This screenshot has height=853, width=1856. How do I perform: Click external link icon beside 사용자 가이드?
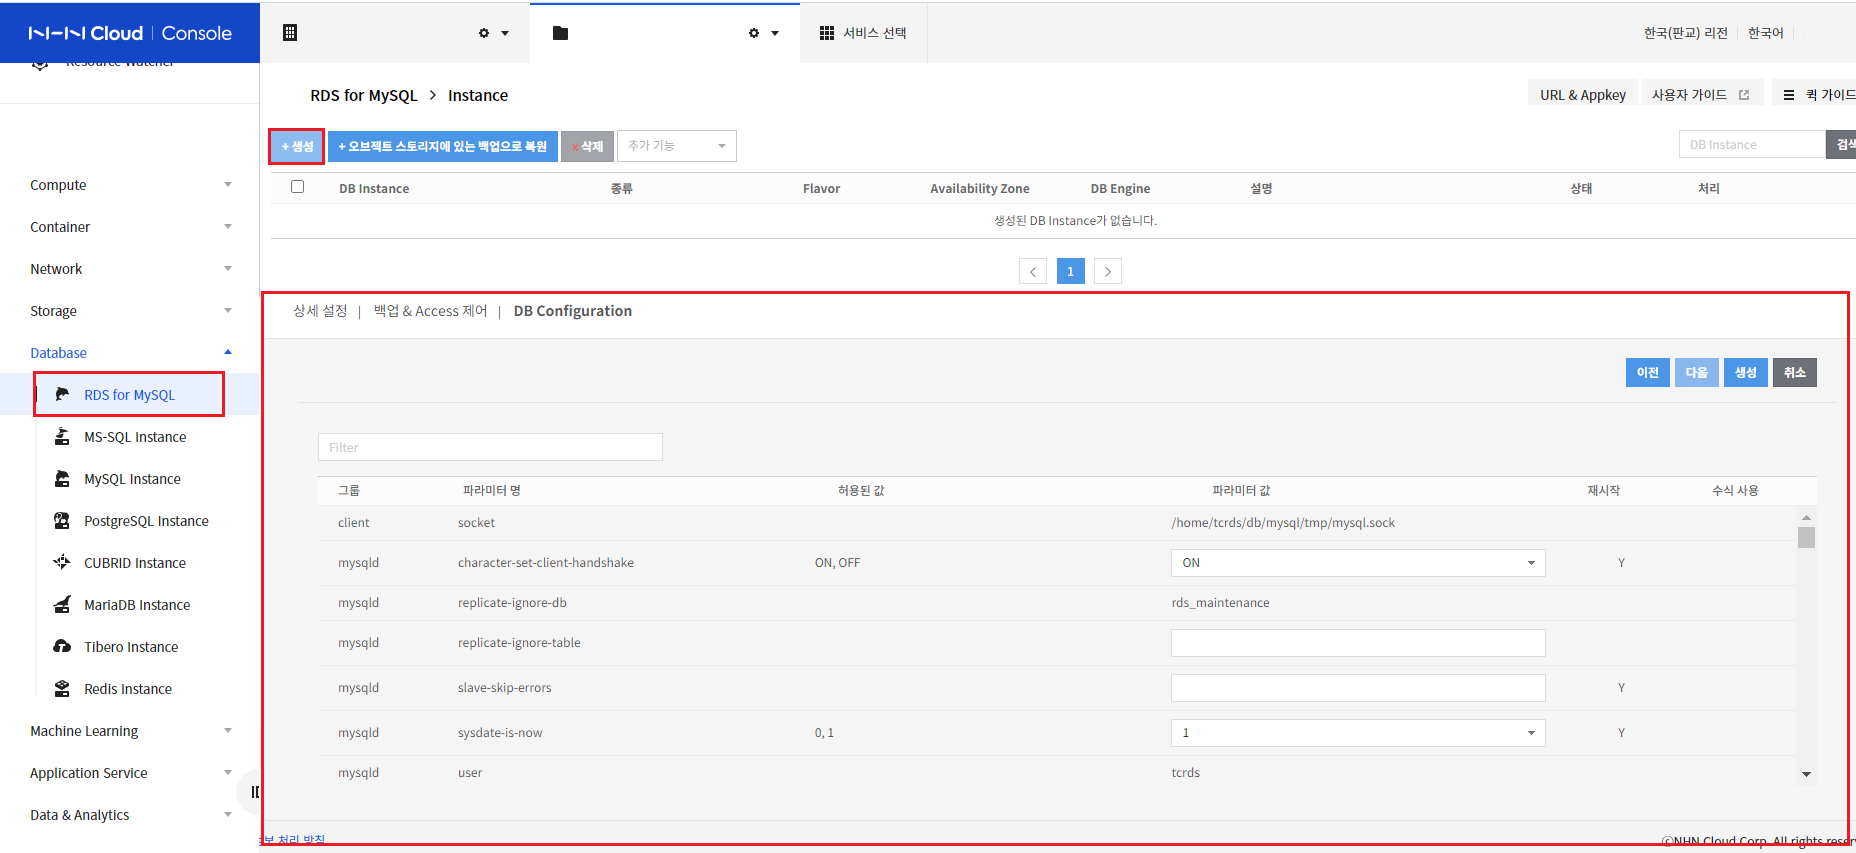click(x=1744, y=95)
